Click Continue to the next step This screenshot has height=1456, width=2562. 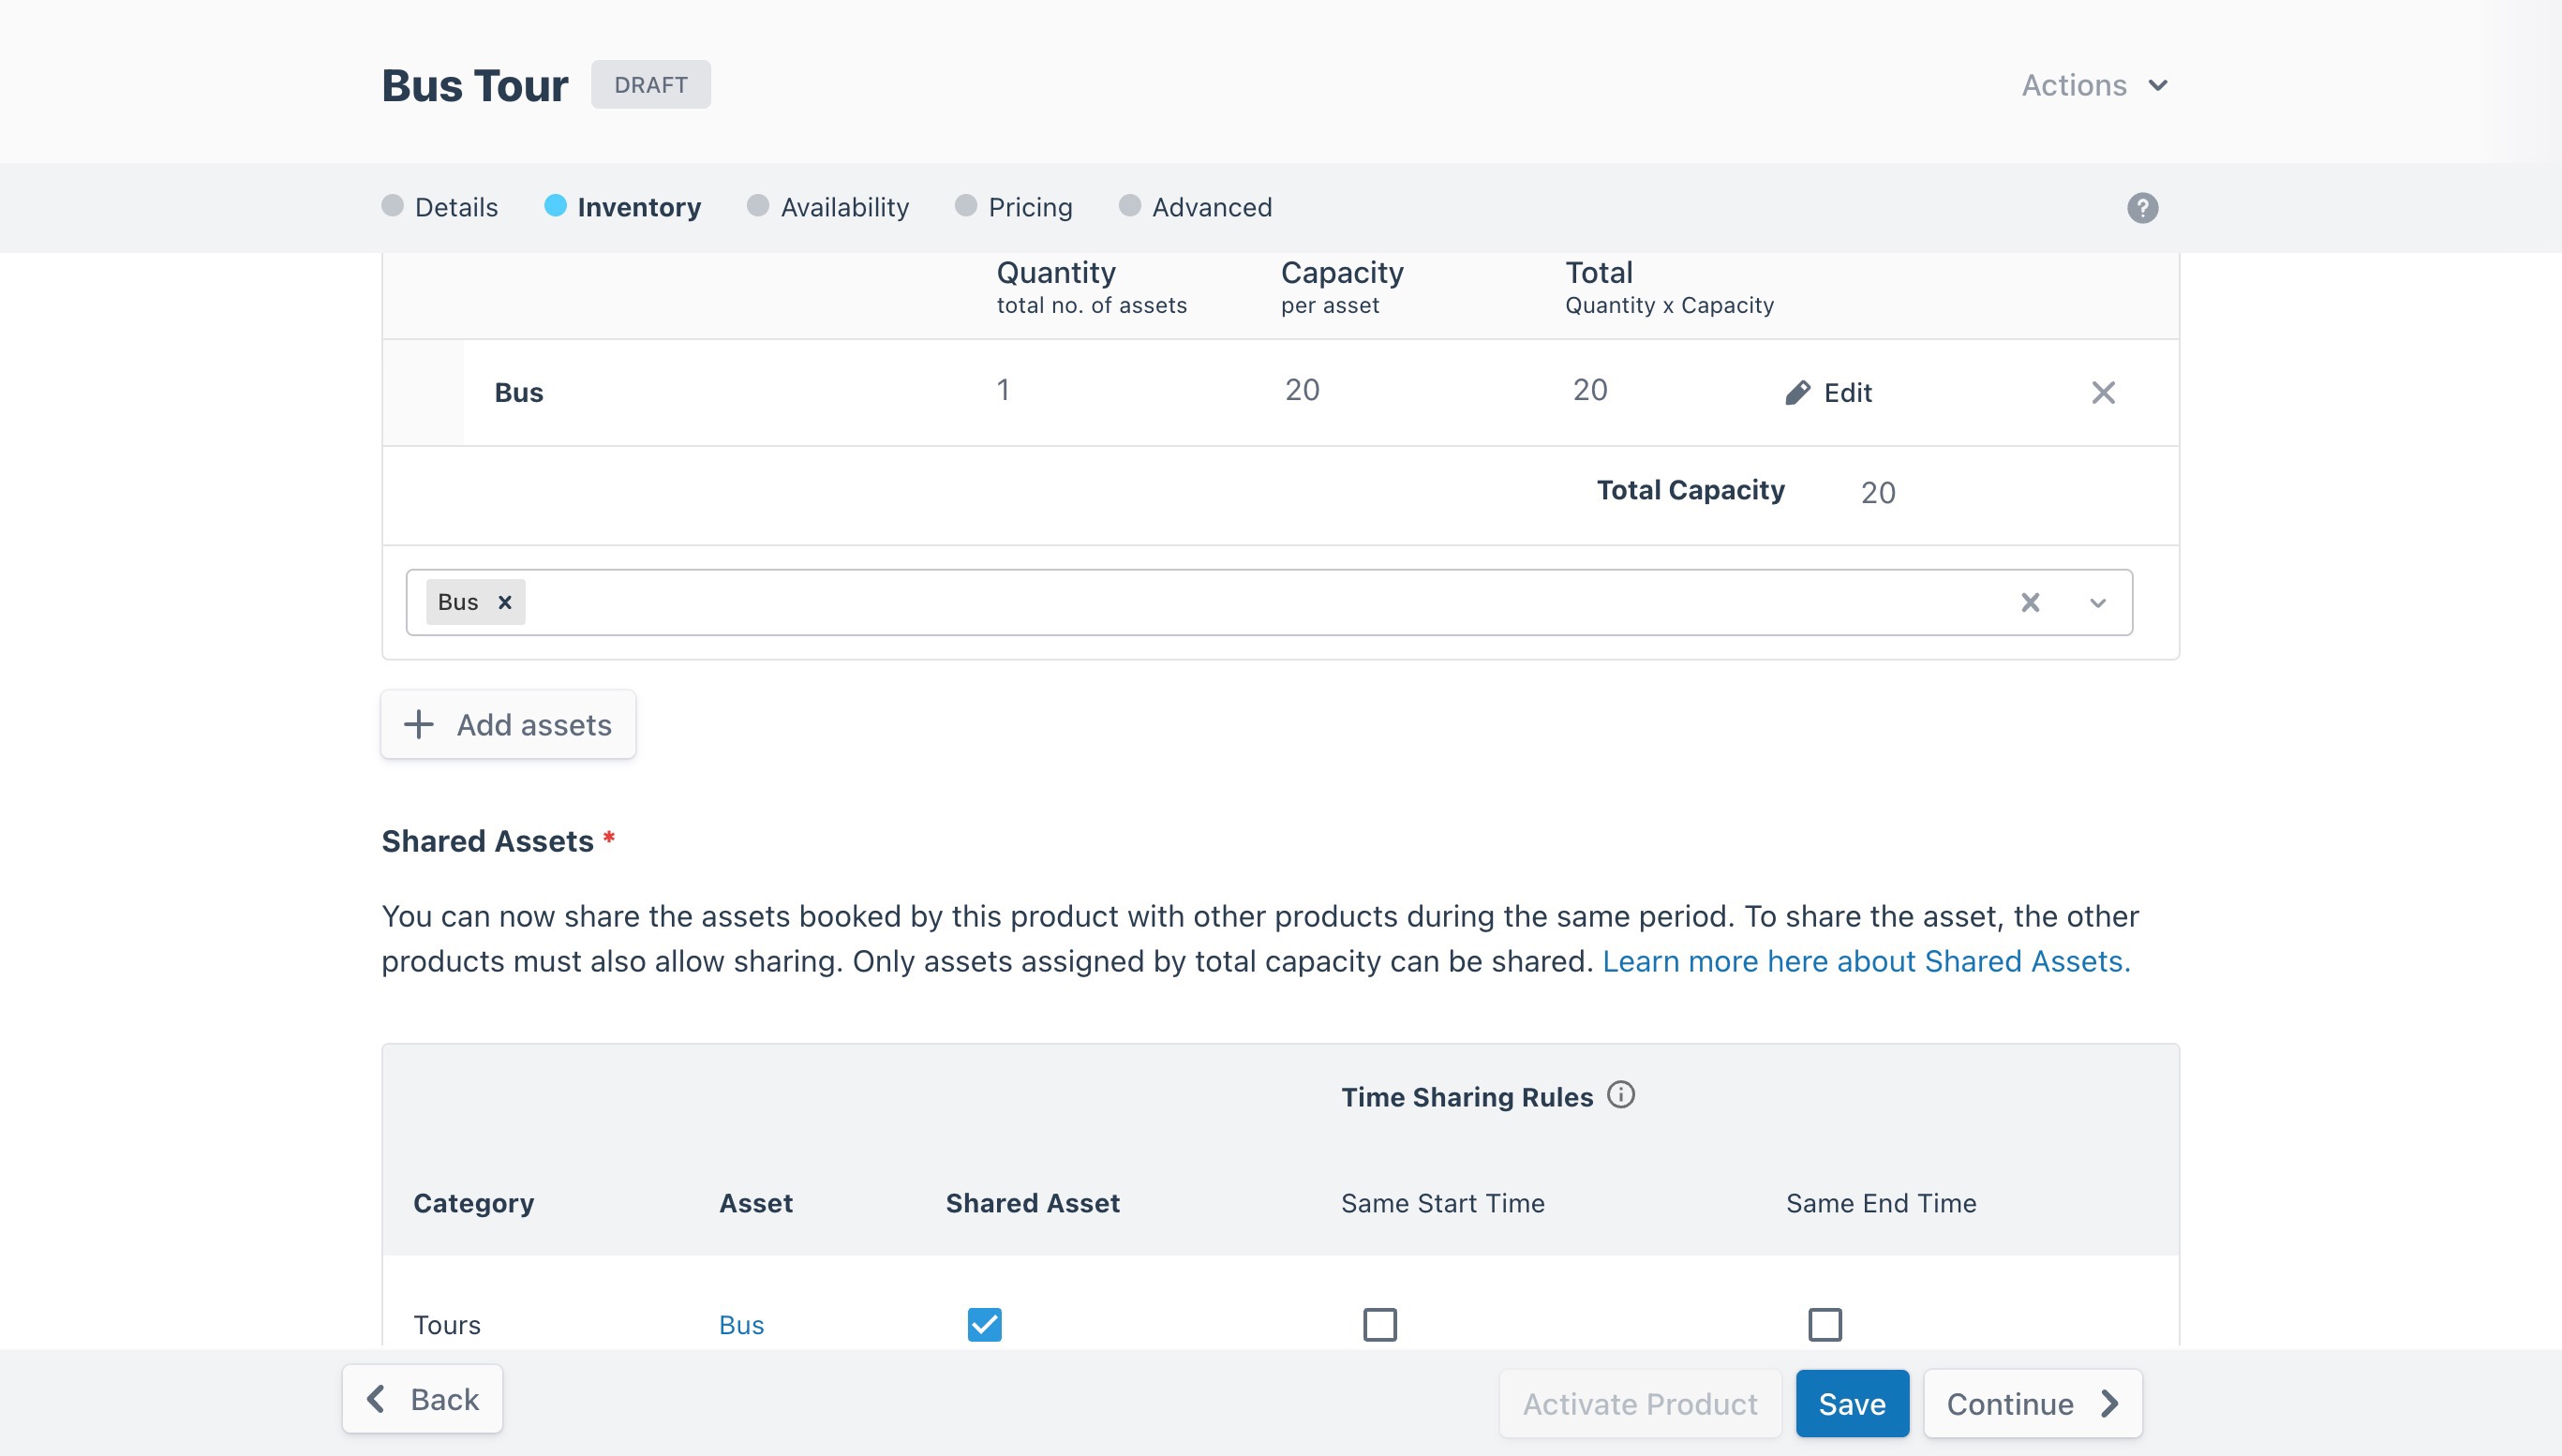coord(2033,1404)
